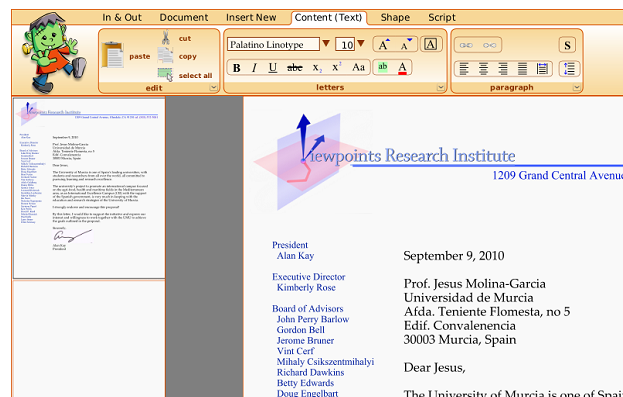Viewport: 623px width, 397px height.
Task: Open the red-underlined A font color
Action: pos(402,68)
